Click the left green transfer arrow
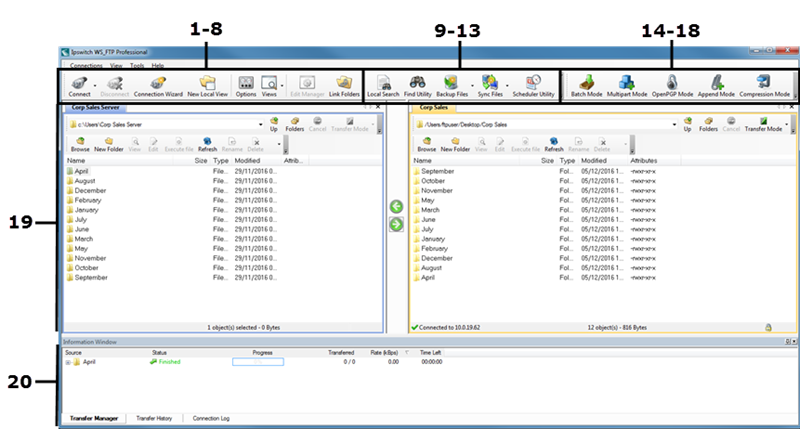 coord(396,207)
